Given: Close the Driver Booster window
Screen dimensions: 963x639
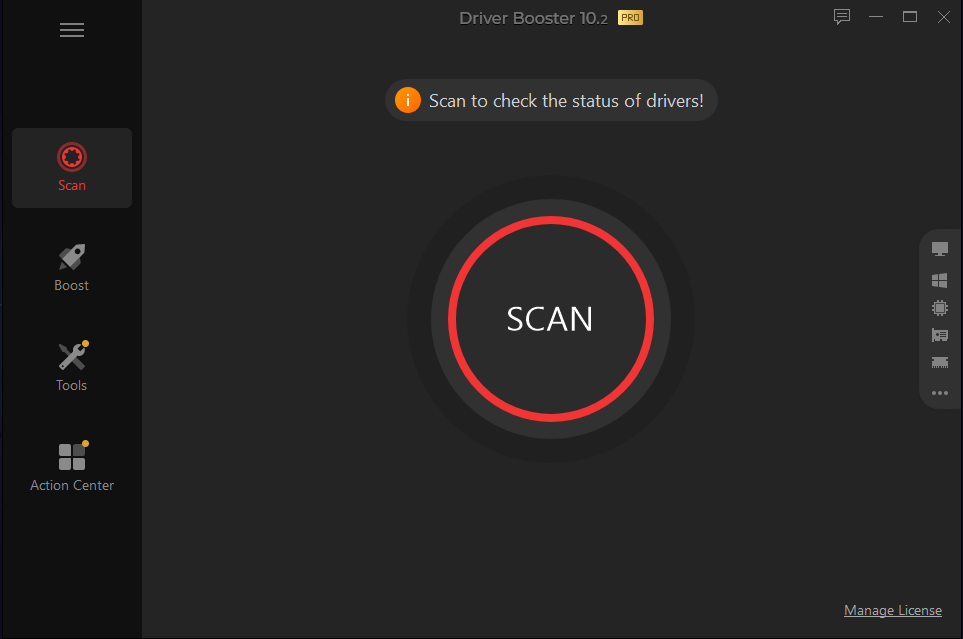Looking at the screenshot, I should pyautogui.click(x=944, y=17).
